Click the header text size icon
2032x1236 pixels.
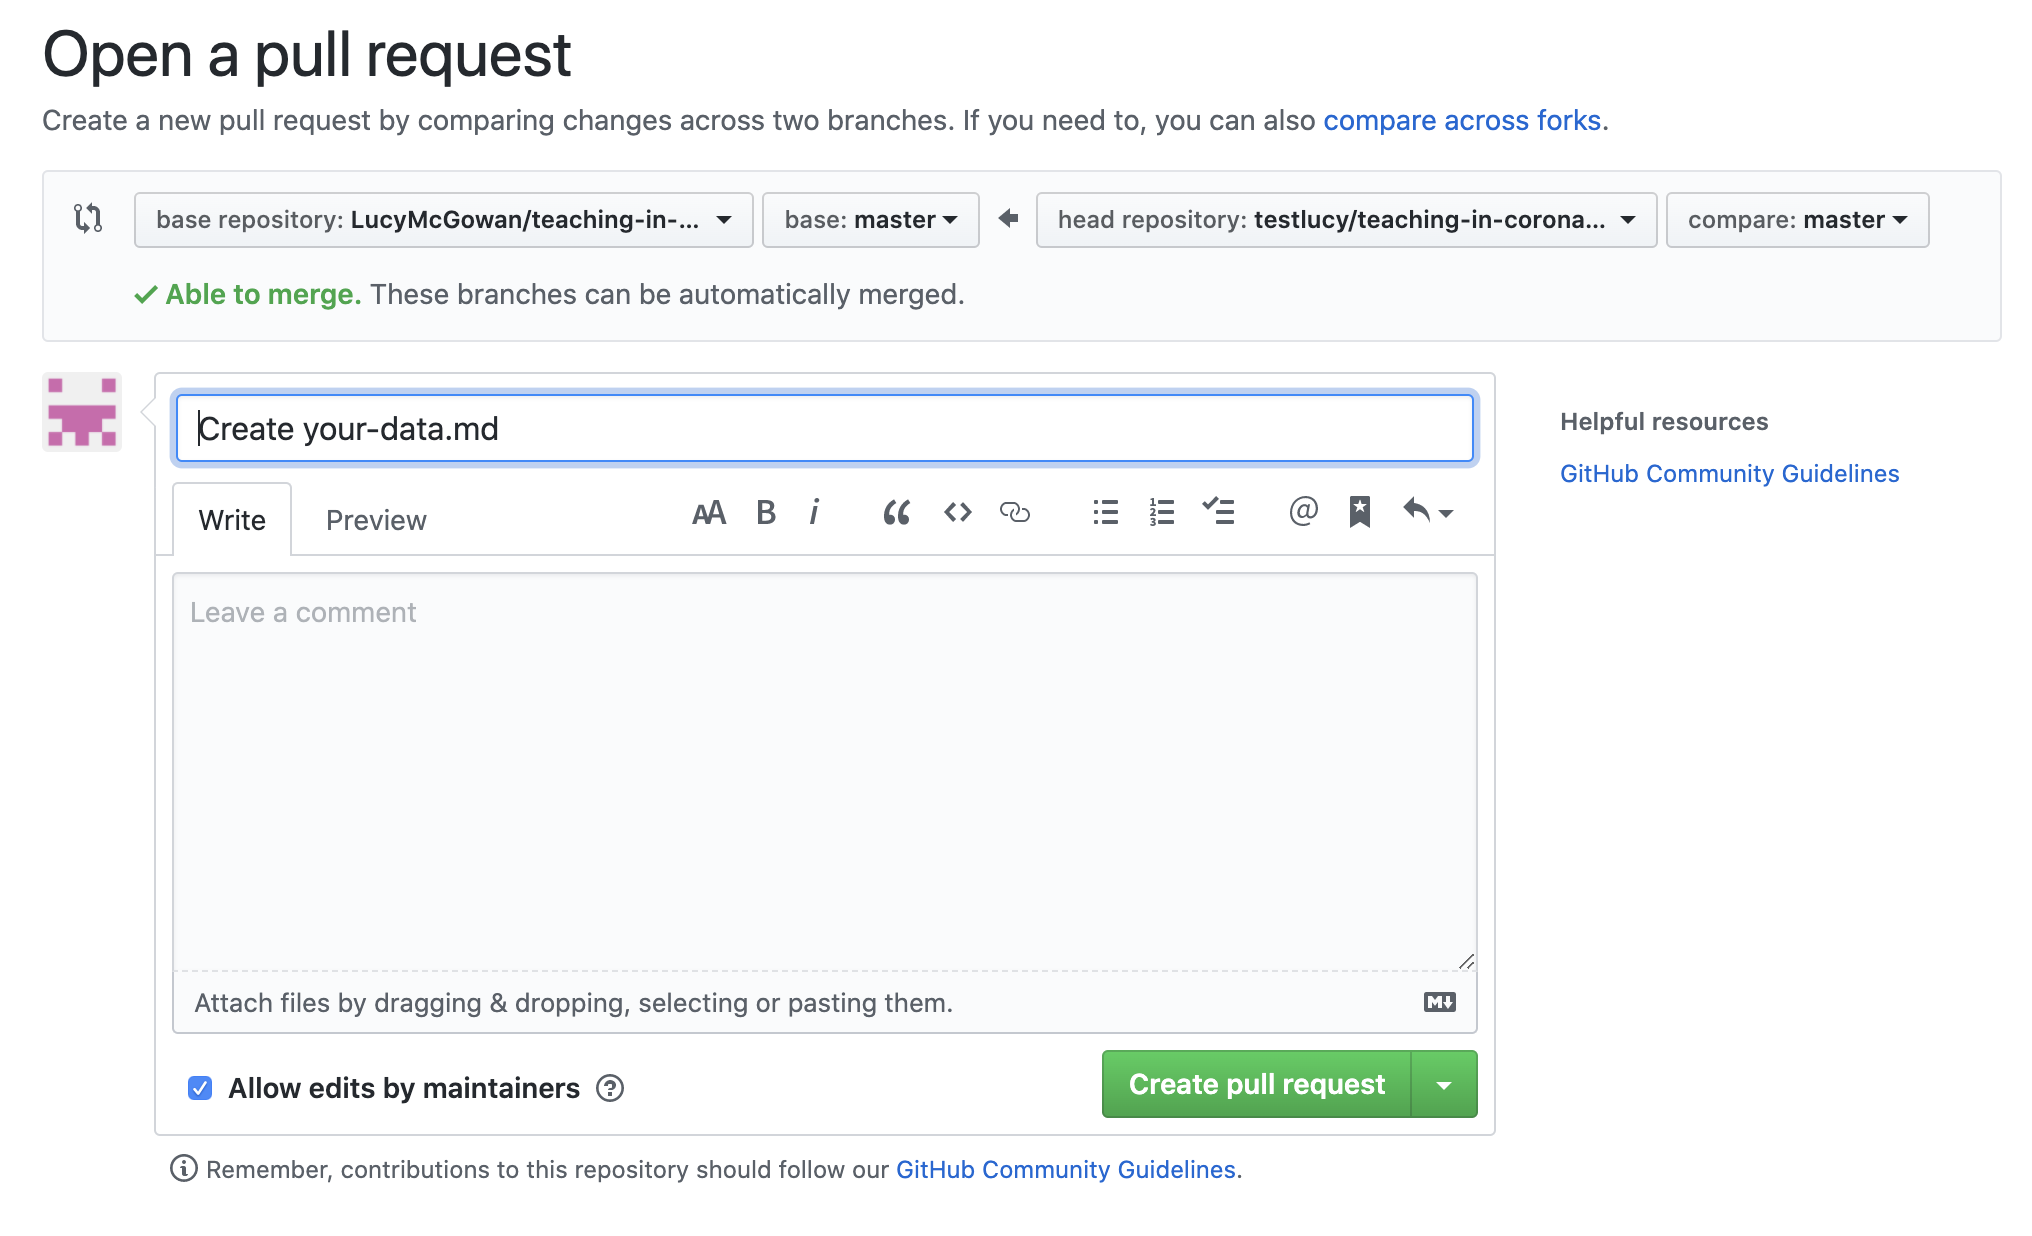(x=708, y=513)
